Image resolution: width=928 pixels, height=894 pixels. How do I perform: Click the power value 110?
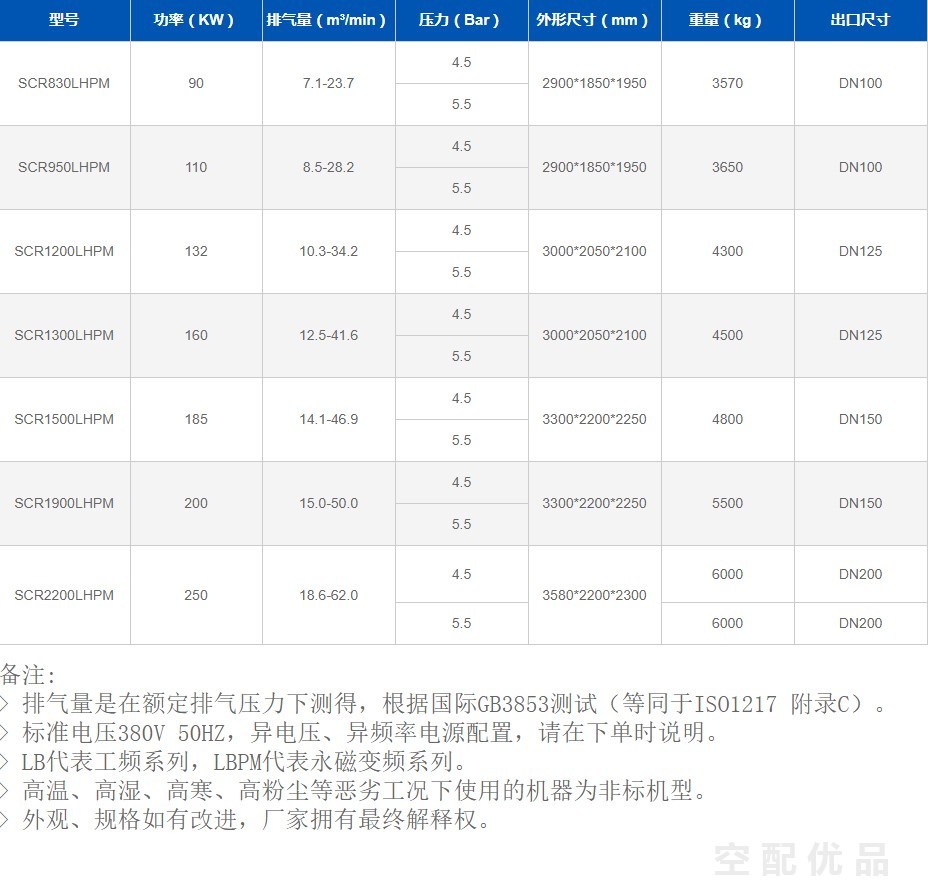196,167
